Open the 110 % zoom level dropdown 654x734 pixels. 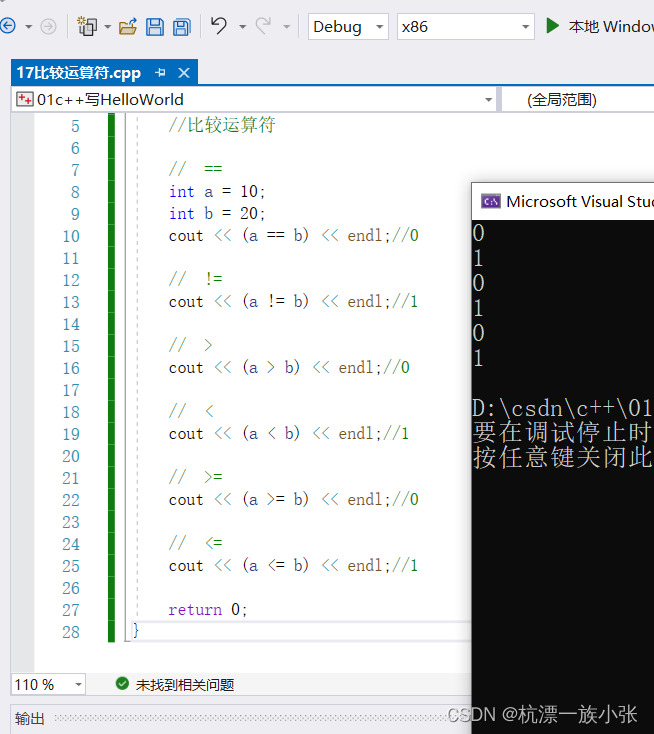(x=48, y=685)
